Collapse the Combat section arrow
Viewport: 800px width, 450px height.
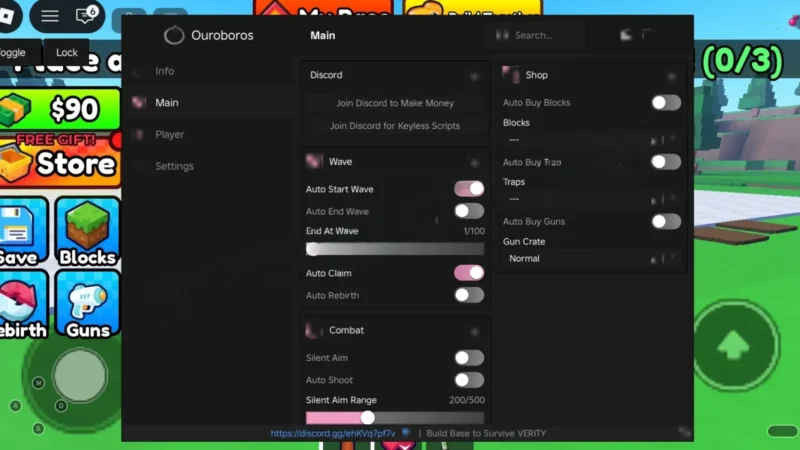pos(474,332)
